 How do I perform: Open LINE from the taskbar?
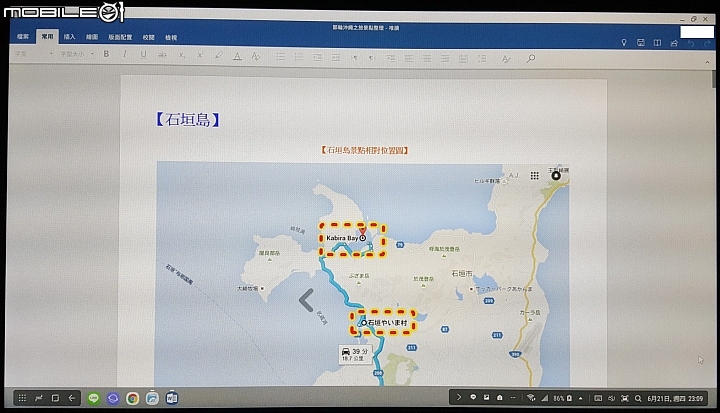[x=94, y=398]
